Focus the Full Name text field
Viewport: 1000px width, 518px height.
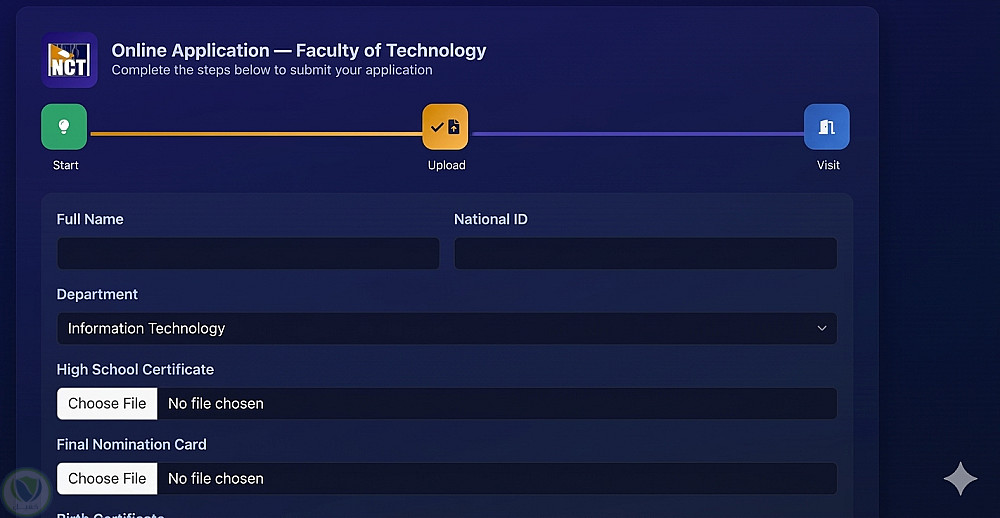coord(248,253)
